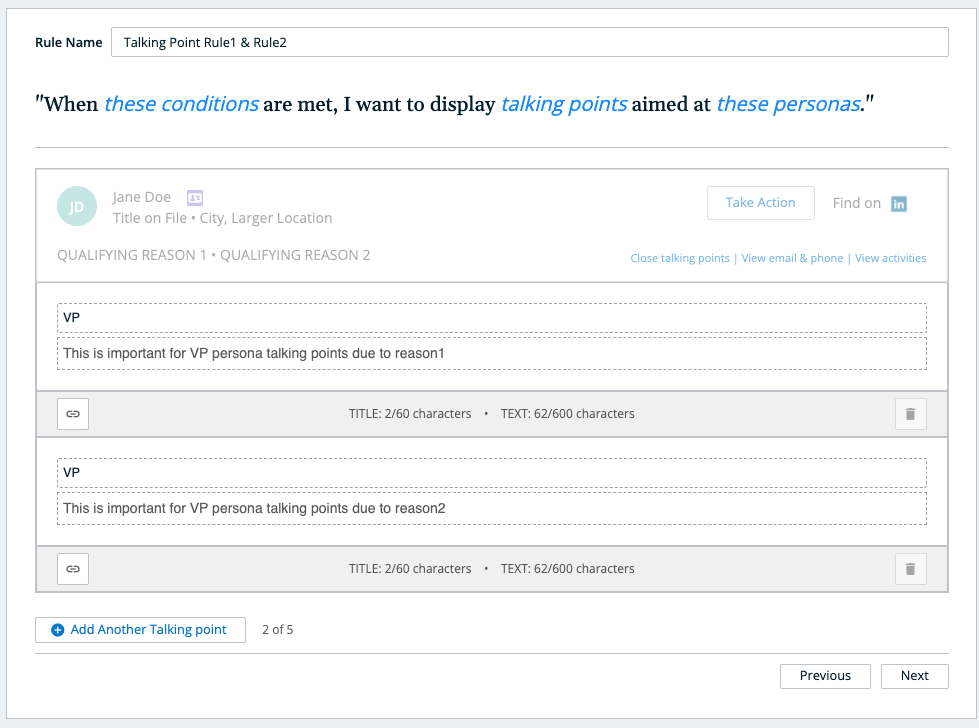
Task: Delete the reason1 talking point via trash icon
Action: (x=910, y=414)
